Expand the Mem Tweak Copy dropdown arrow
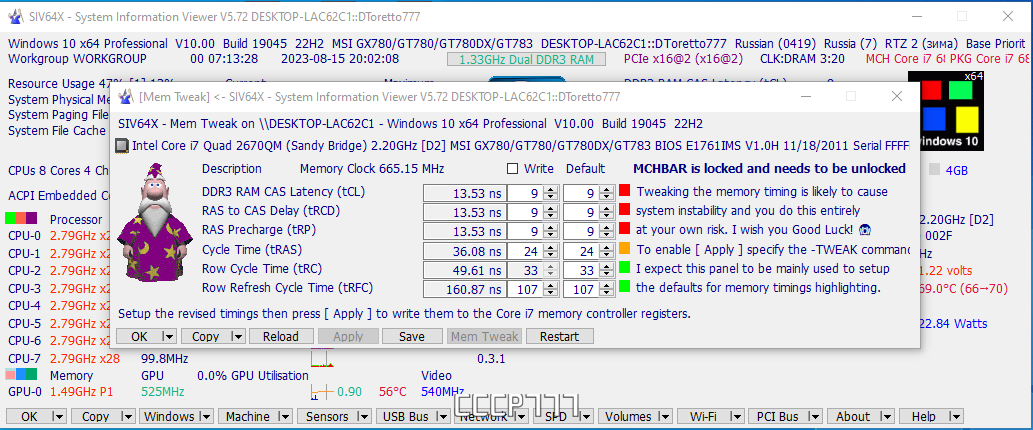The image size is (1033, 430). coord(238,336)
